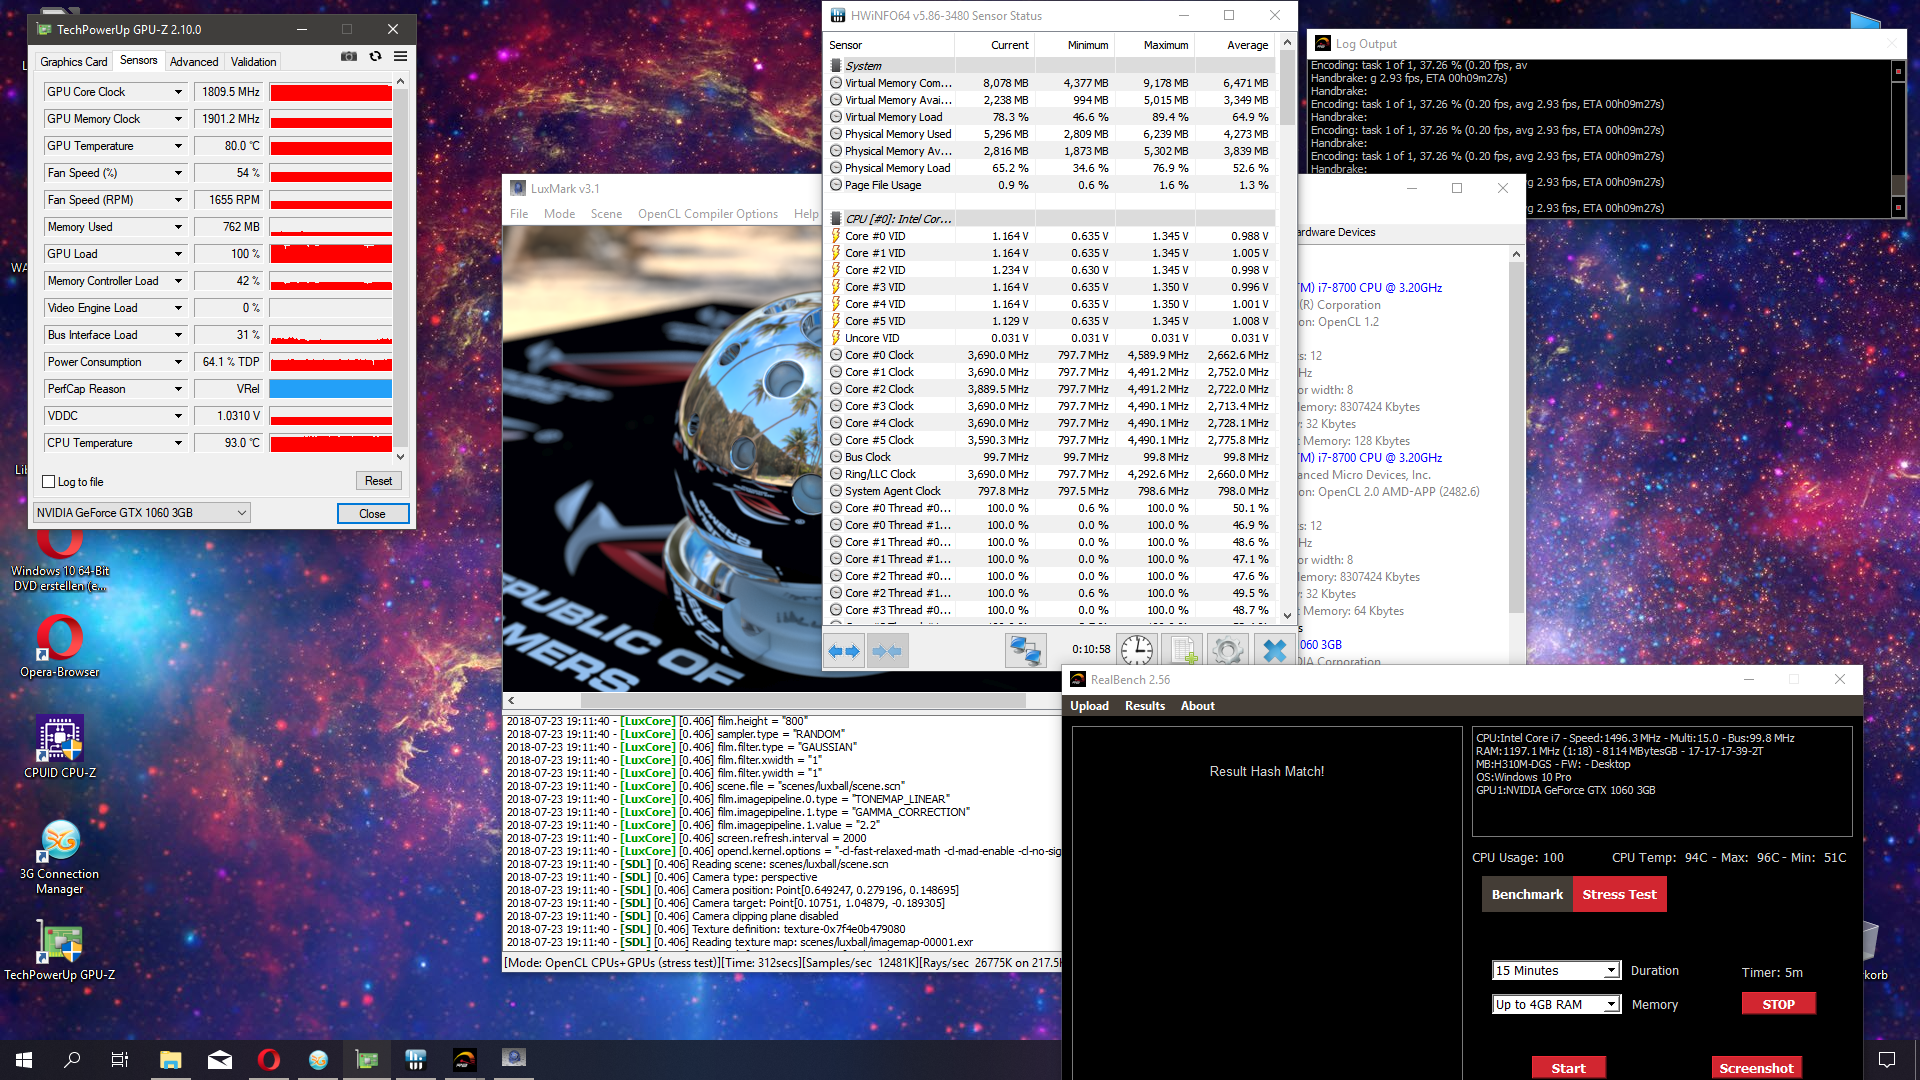Image resolution: width=1920 pixels, height=1080 pixels.
Task: Click the GPU-Z refresh icon
Action: [x=375, y=57]
